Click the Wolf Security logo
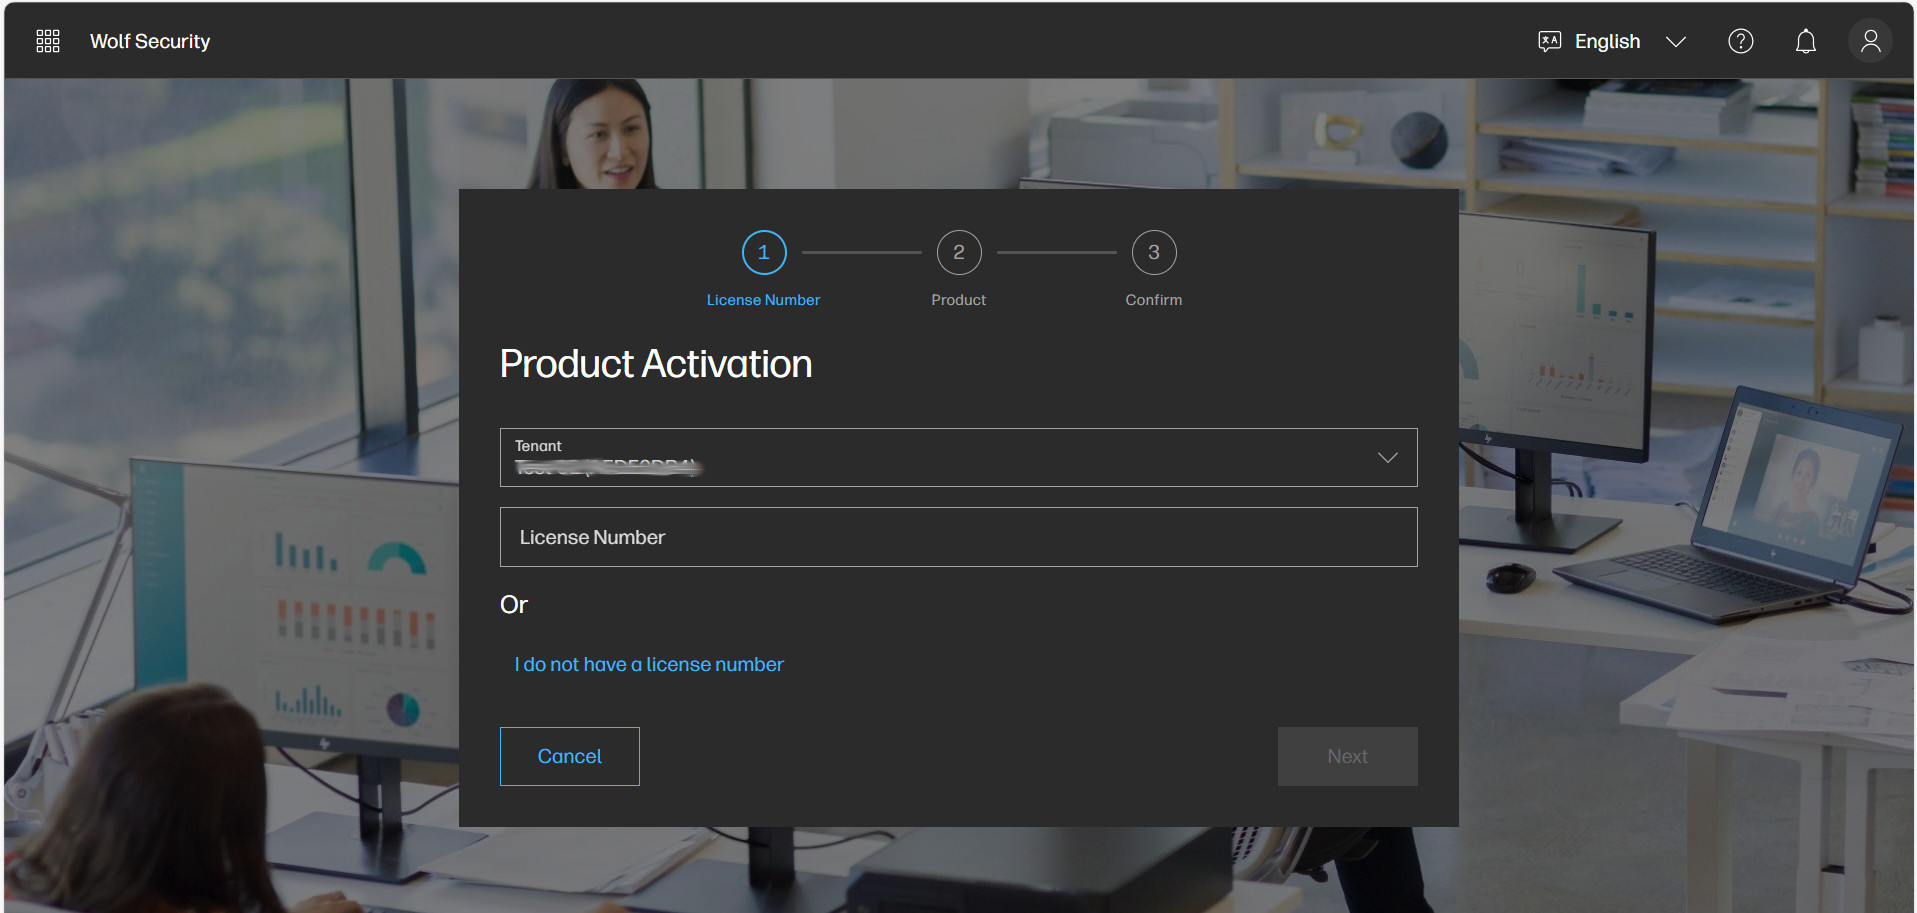This screenshot has height=913, width=1917. coord(149,41)
